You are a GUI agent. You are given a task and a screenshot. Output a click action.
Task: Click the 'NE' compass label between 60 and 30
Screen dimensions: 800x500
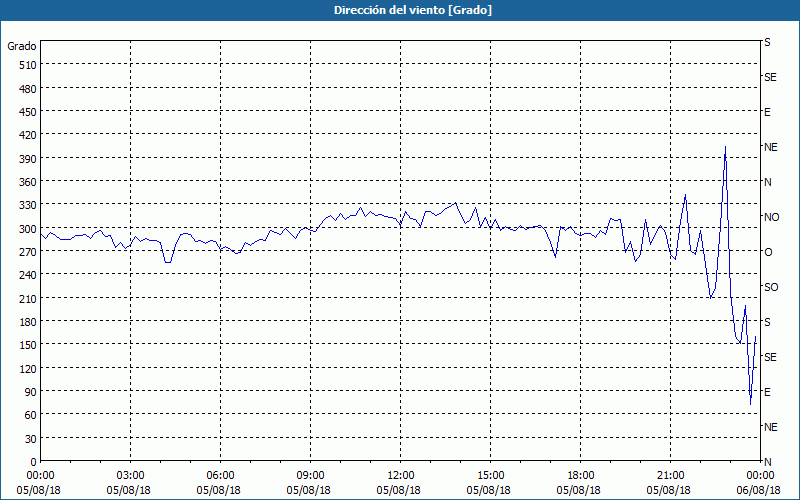click(x=771, y=427)
